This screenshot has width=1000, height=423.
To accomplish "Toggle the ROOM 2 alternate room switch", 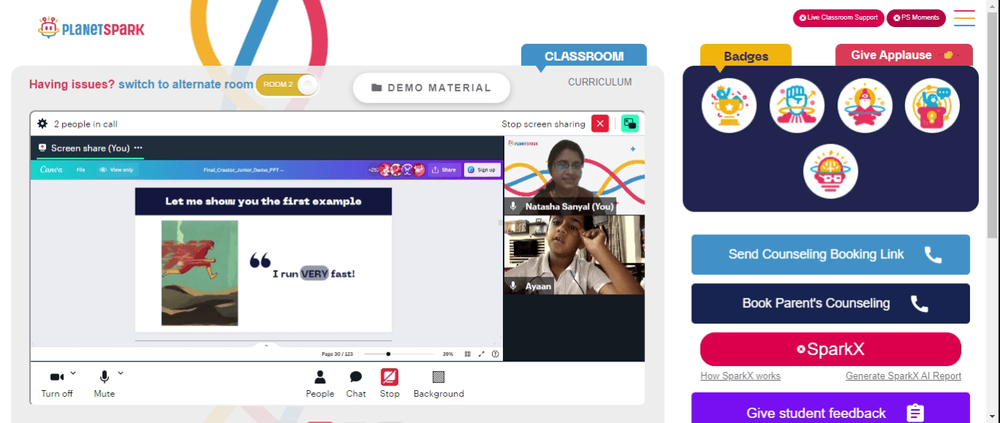I will (286, 85).
